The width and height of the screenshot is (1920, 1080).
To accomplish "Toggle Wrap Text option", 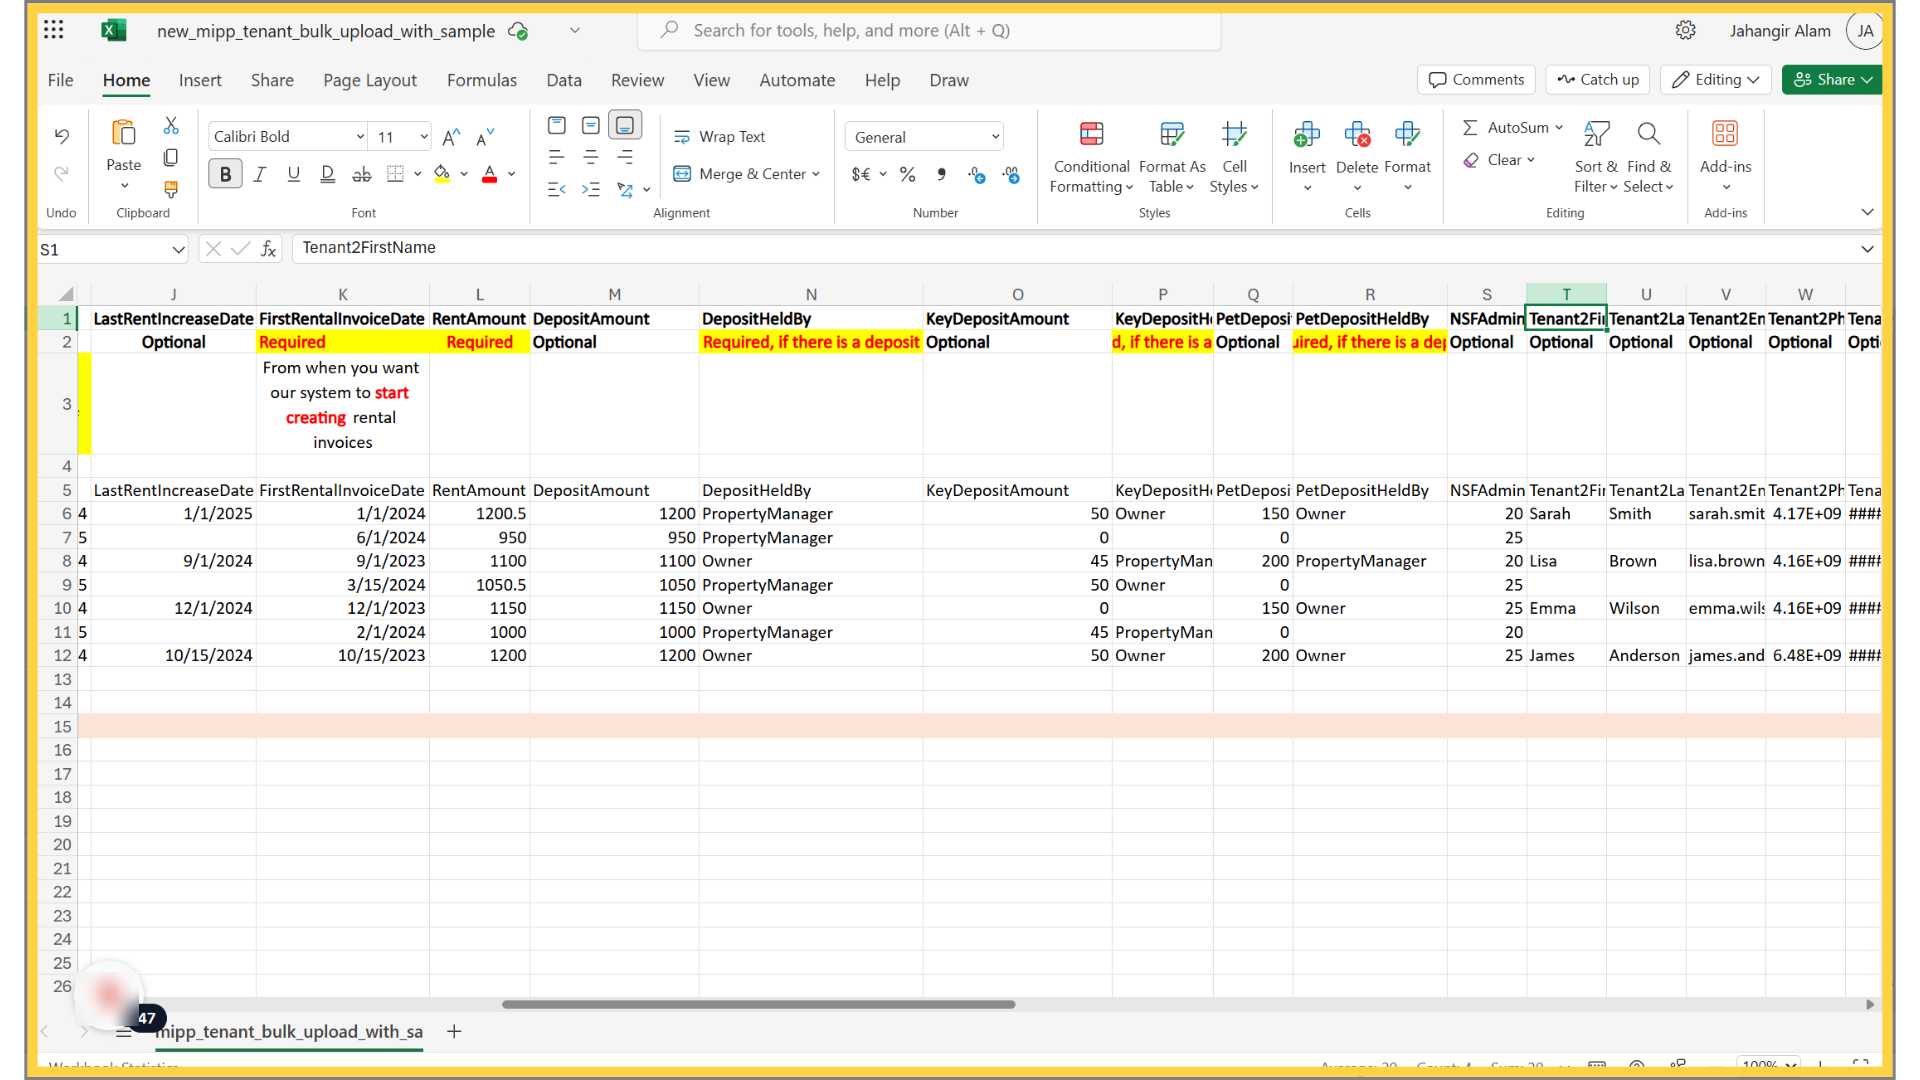I will click(719, 137).
